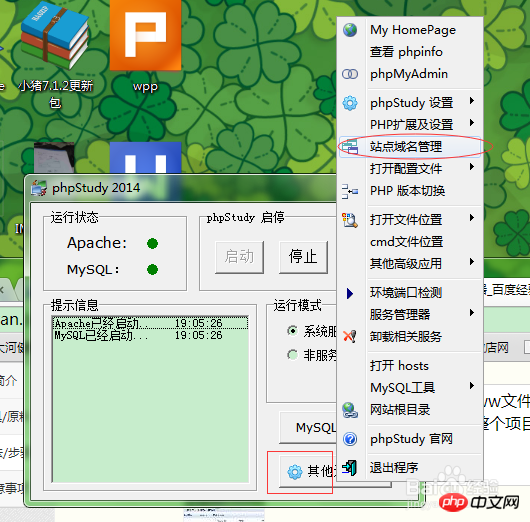Open the photo thumbnail desktop icon
530x522 pixels.
tap(55, 158)
